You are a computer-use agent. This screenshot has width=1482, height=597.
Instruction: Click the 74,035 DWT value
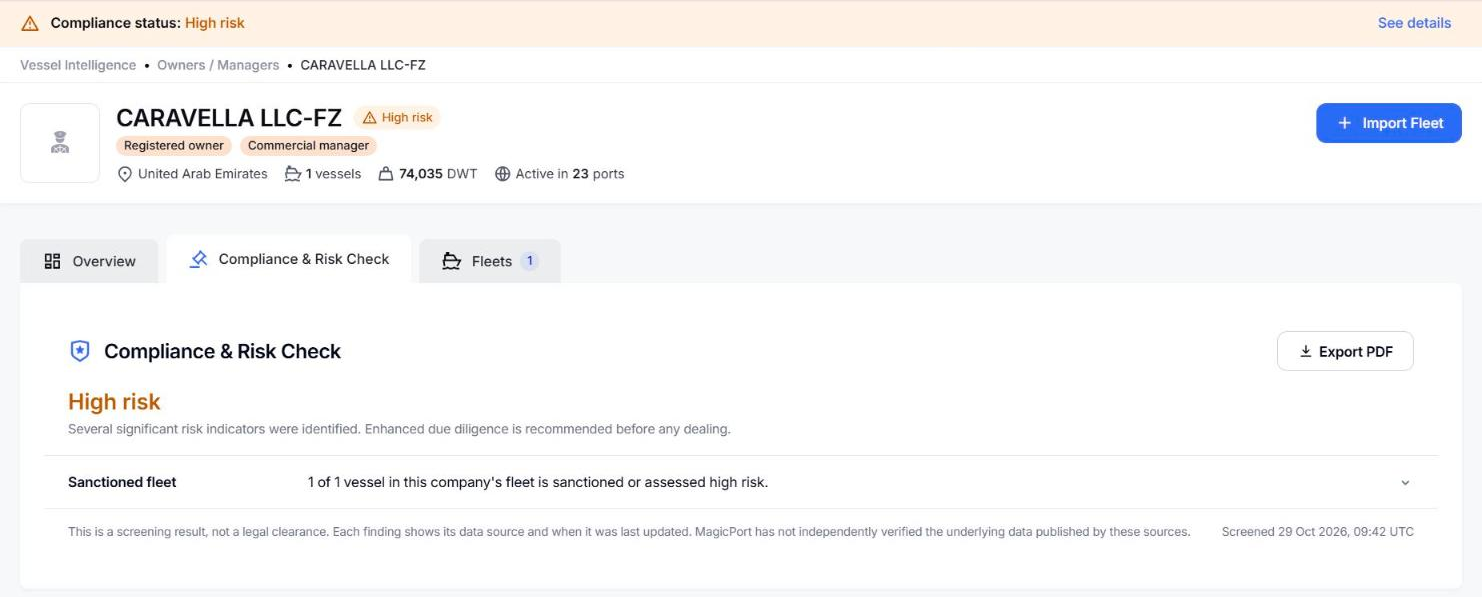438,174
